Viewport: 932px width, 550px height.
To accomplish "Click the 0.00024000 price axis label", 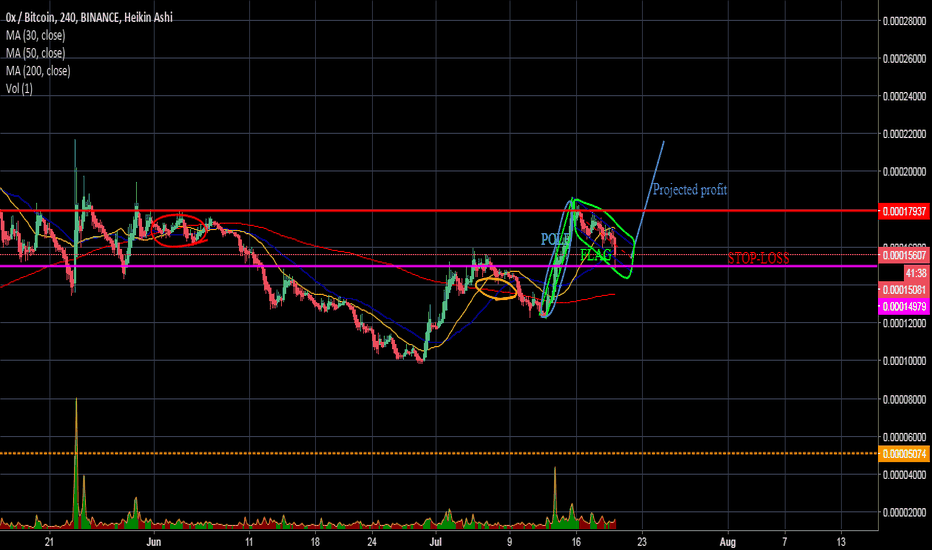I will (x=904, y=96).
